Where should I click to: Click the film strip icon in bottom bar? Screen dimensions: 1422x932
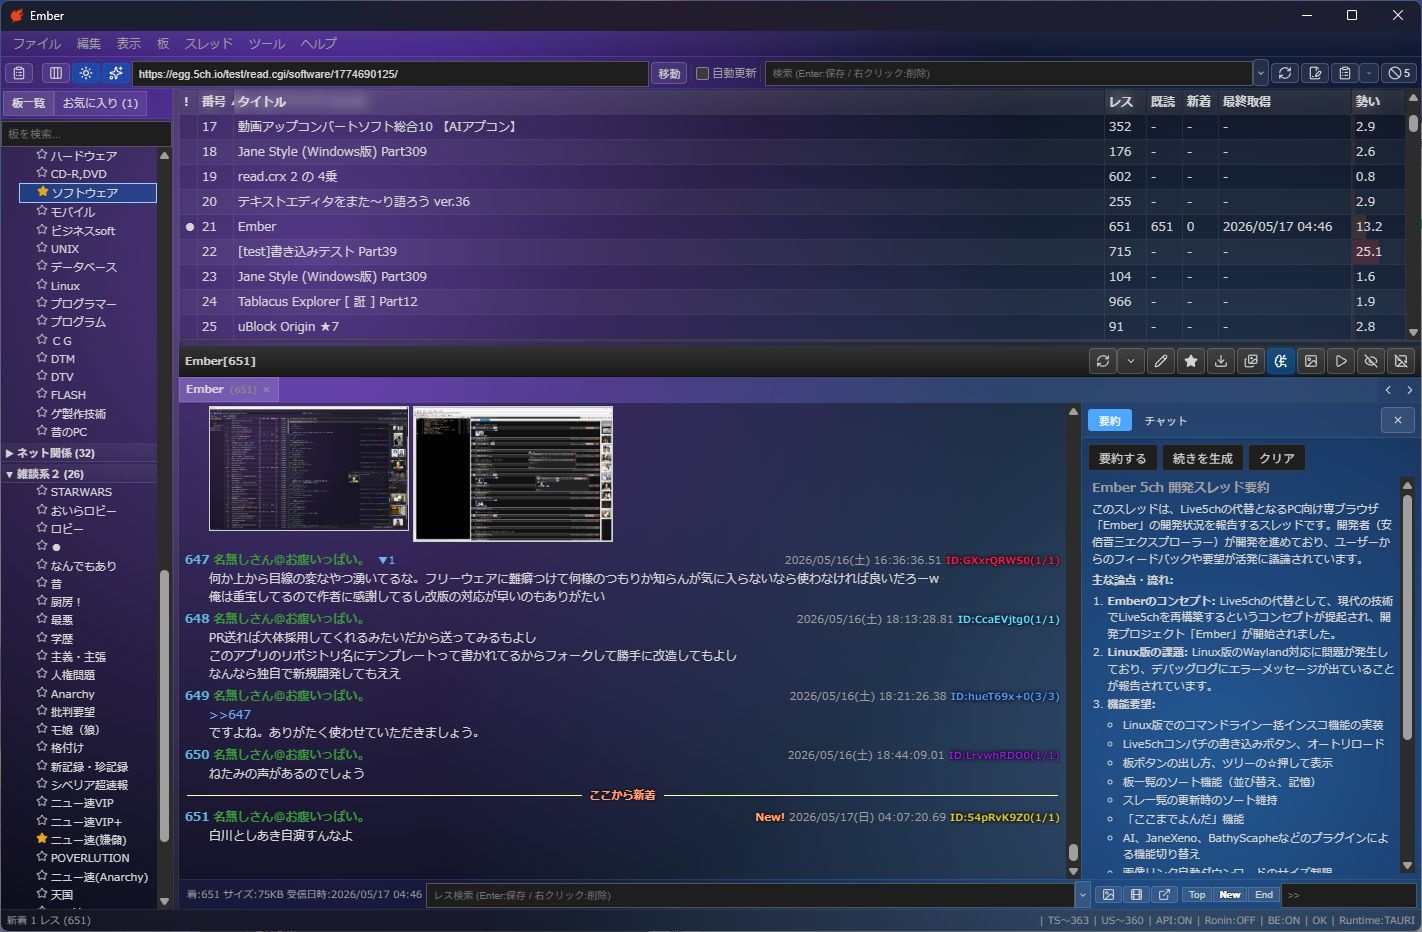click(1136, 895)
